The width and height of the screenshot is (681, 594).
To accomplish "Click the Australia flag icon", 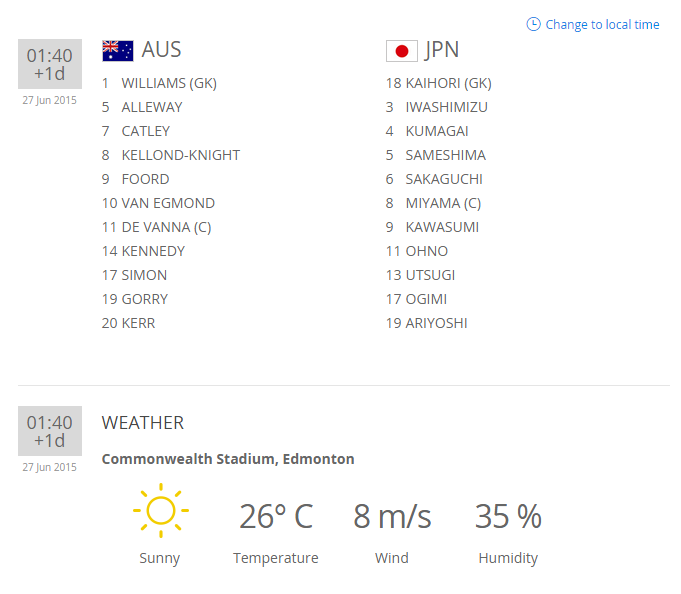I will coord(118,50).
